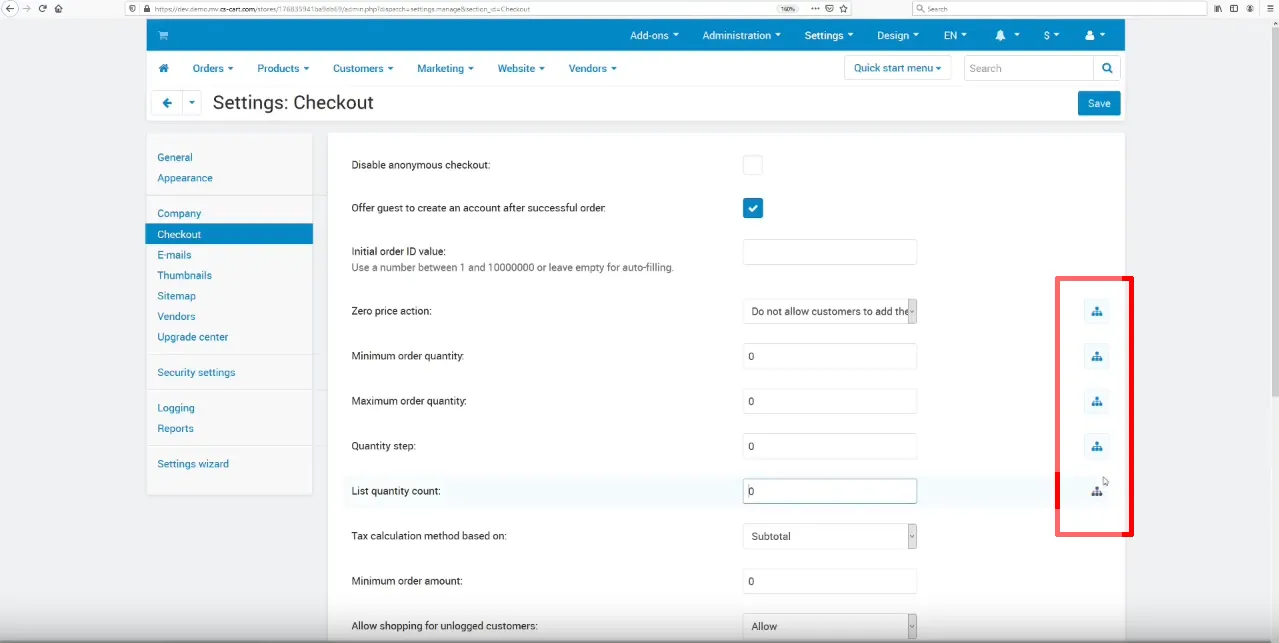The height and width of the screenshot is (643, 1279).
Task: Click the Quantity step input field
Action: 830,446
